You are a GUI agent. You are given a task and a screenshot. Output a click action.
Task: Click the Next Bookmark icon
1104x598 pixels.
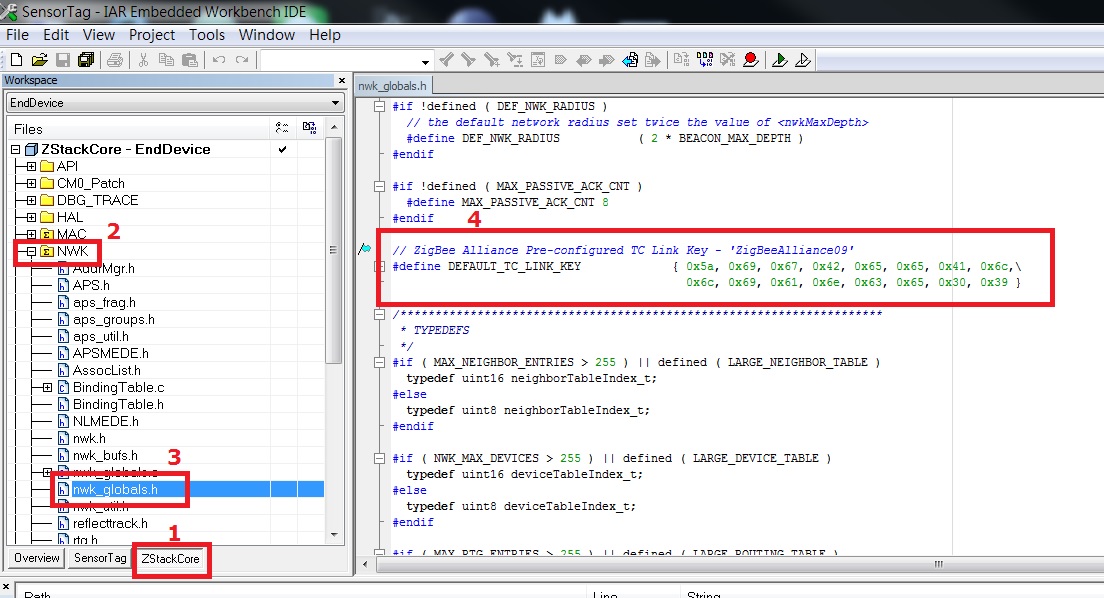click(606, 60)
